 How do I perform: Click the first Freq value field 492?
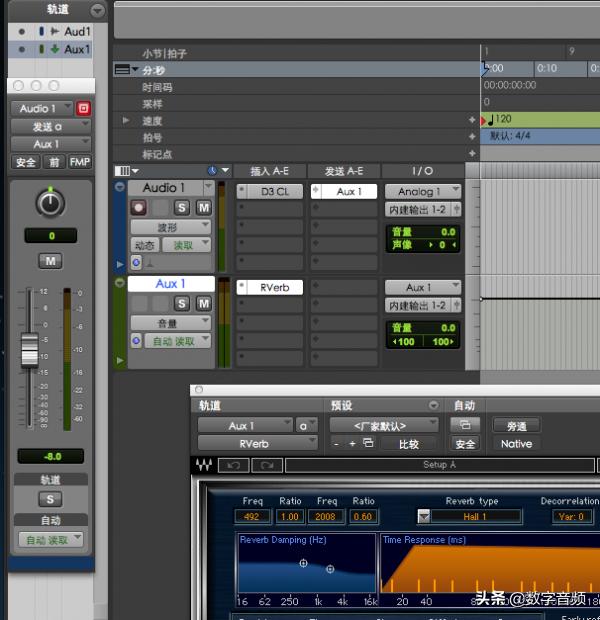tap(252, 516)
